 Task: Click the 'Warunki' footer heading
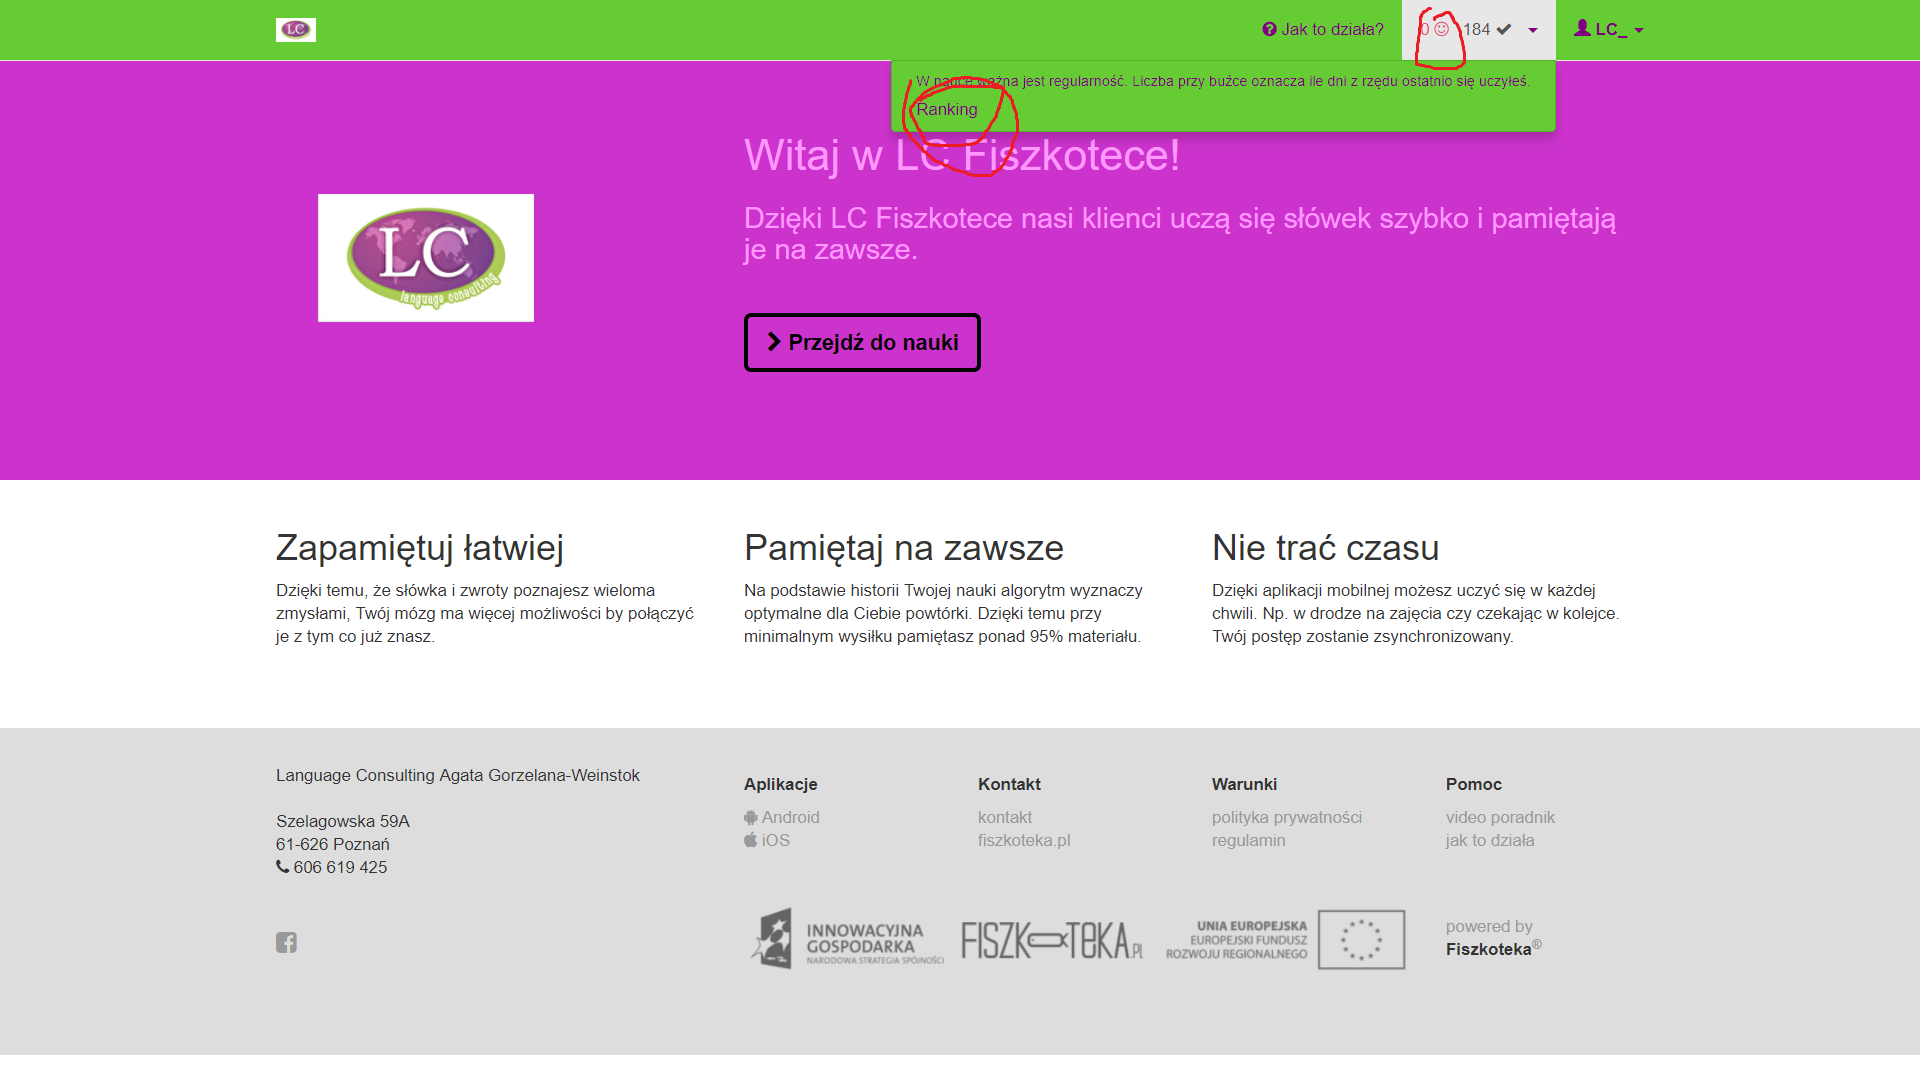[1245, 785]
